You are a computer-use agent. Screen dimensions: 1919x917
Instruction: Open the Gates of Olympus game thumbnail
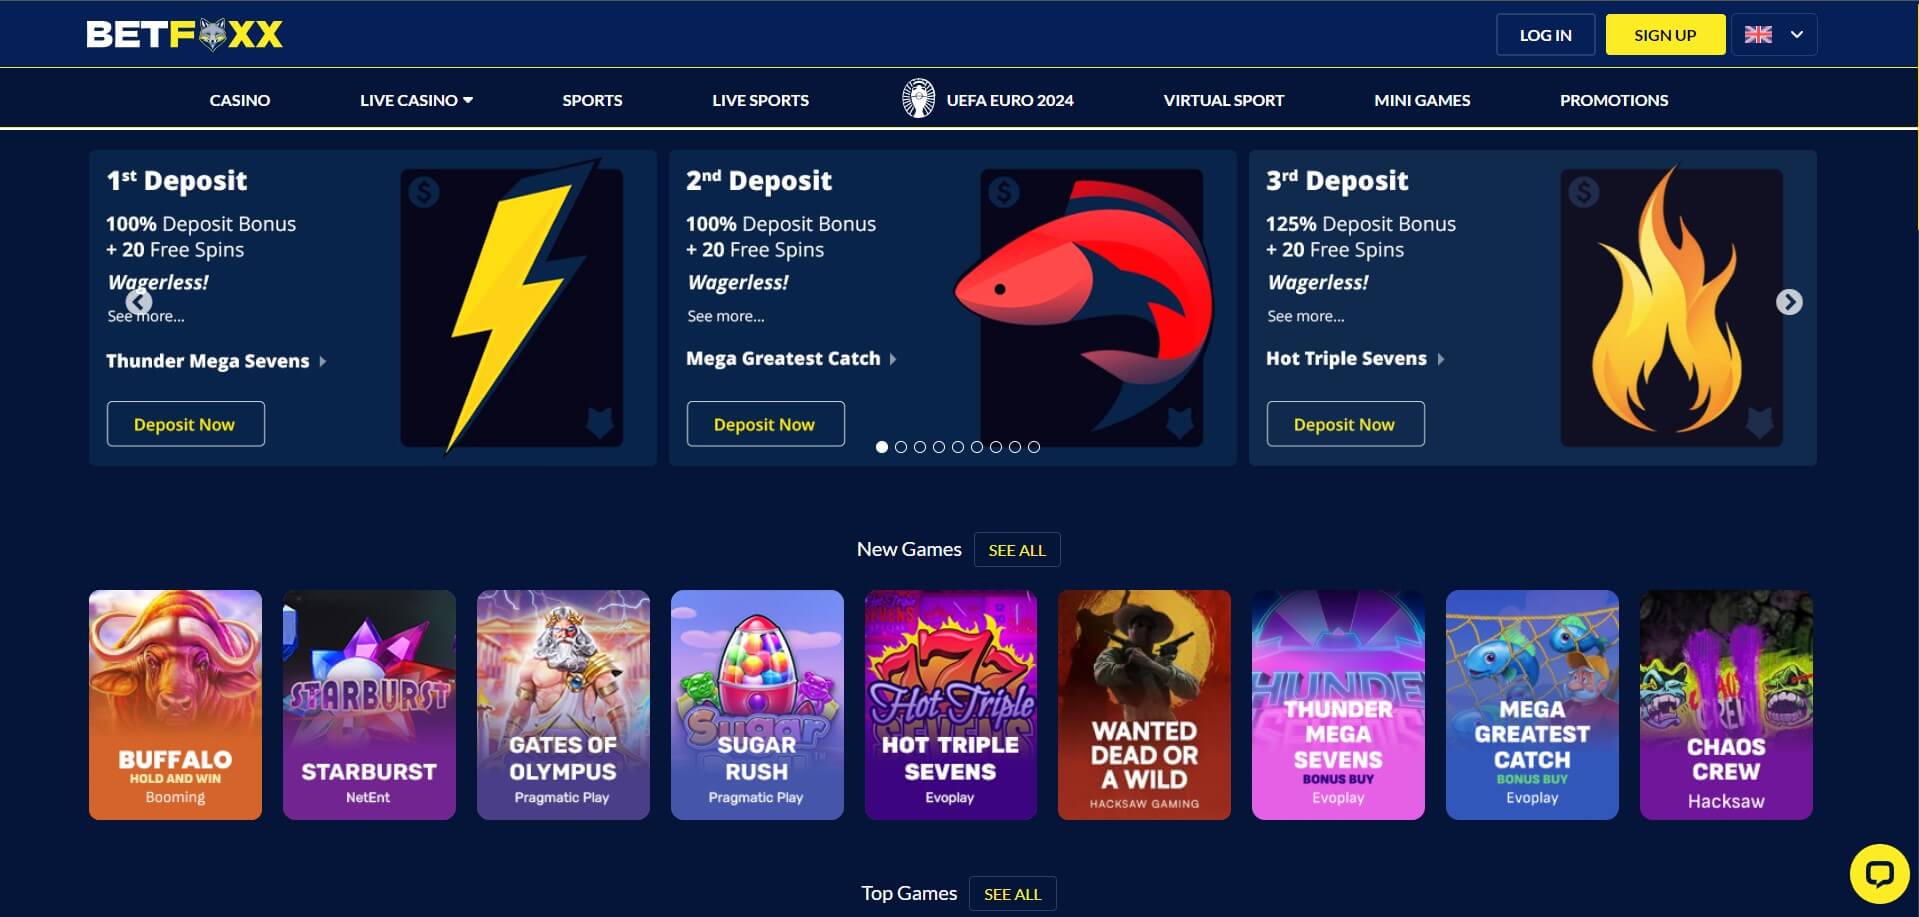(x=563, y=705)
